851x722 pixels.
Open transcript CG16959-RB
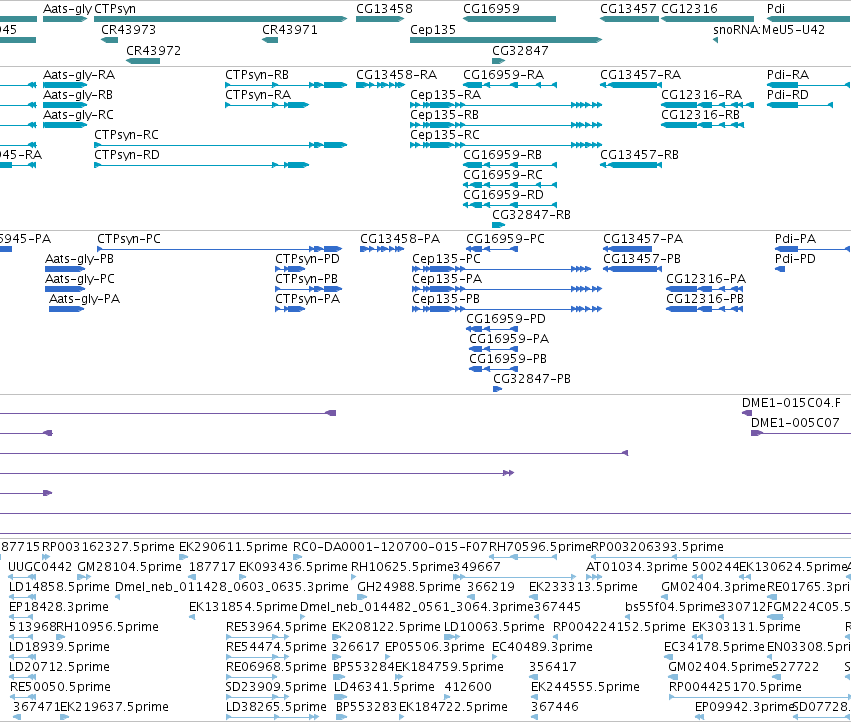tap(510, 165)
